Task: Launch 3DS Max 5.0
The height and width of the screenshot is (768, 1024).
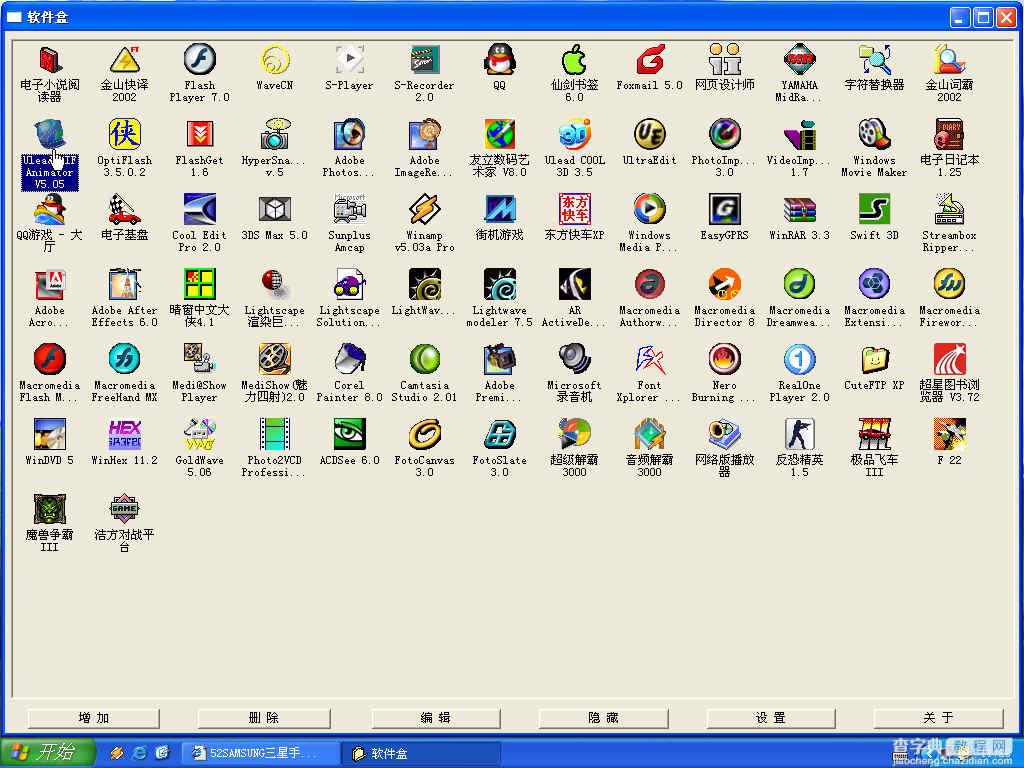Action: [x=274, y=210]
